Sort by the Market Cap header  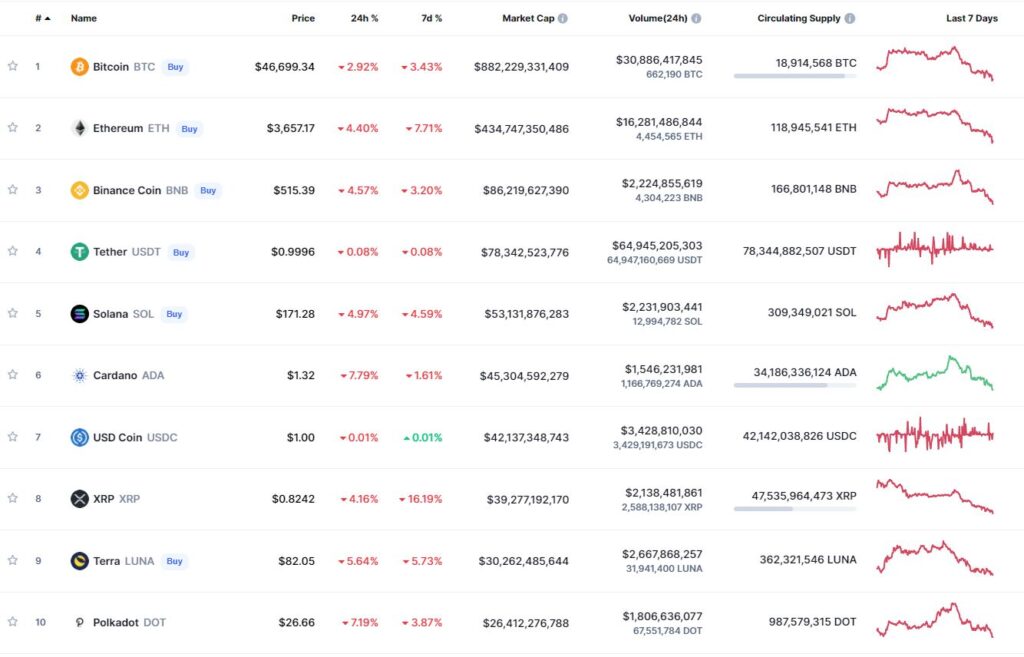(528, 18)
